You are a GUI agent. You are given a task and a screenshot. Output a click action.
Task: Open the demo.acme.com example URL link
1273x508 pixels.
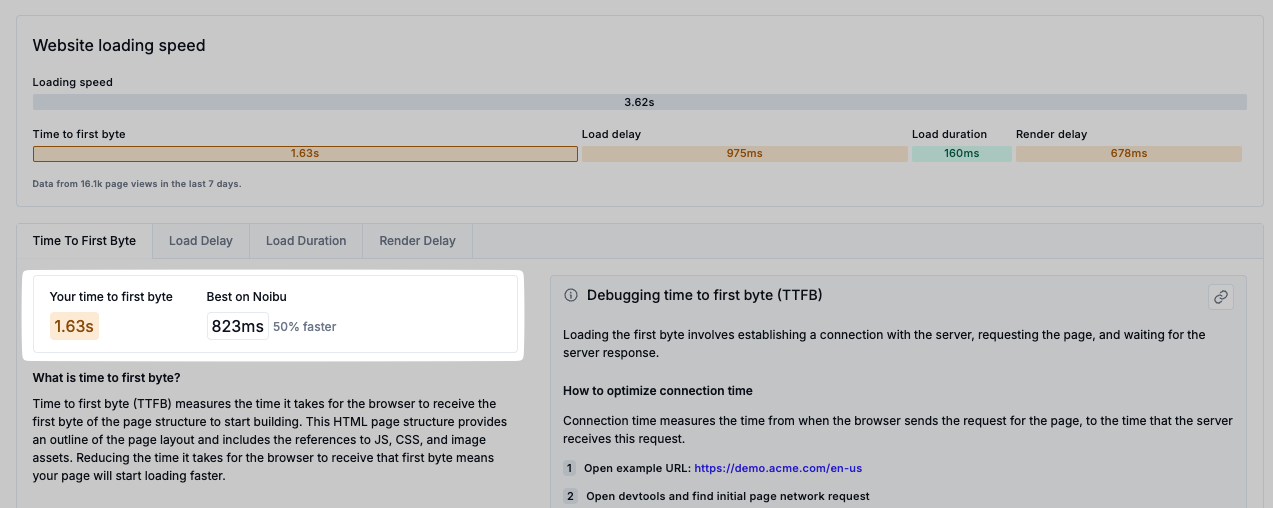pyautogui.click(x=778, y=468)
